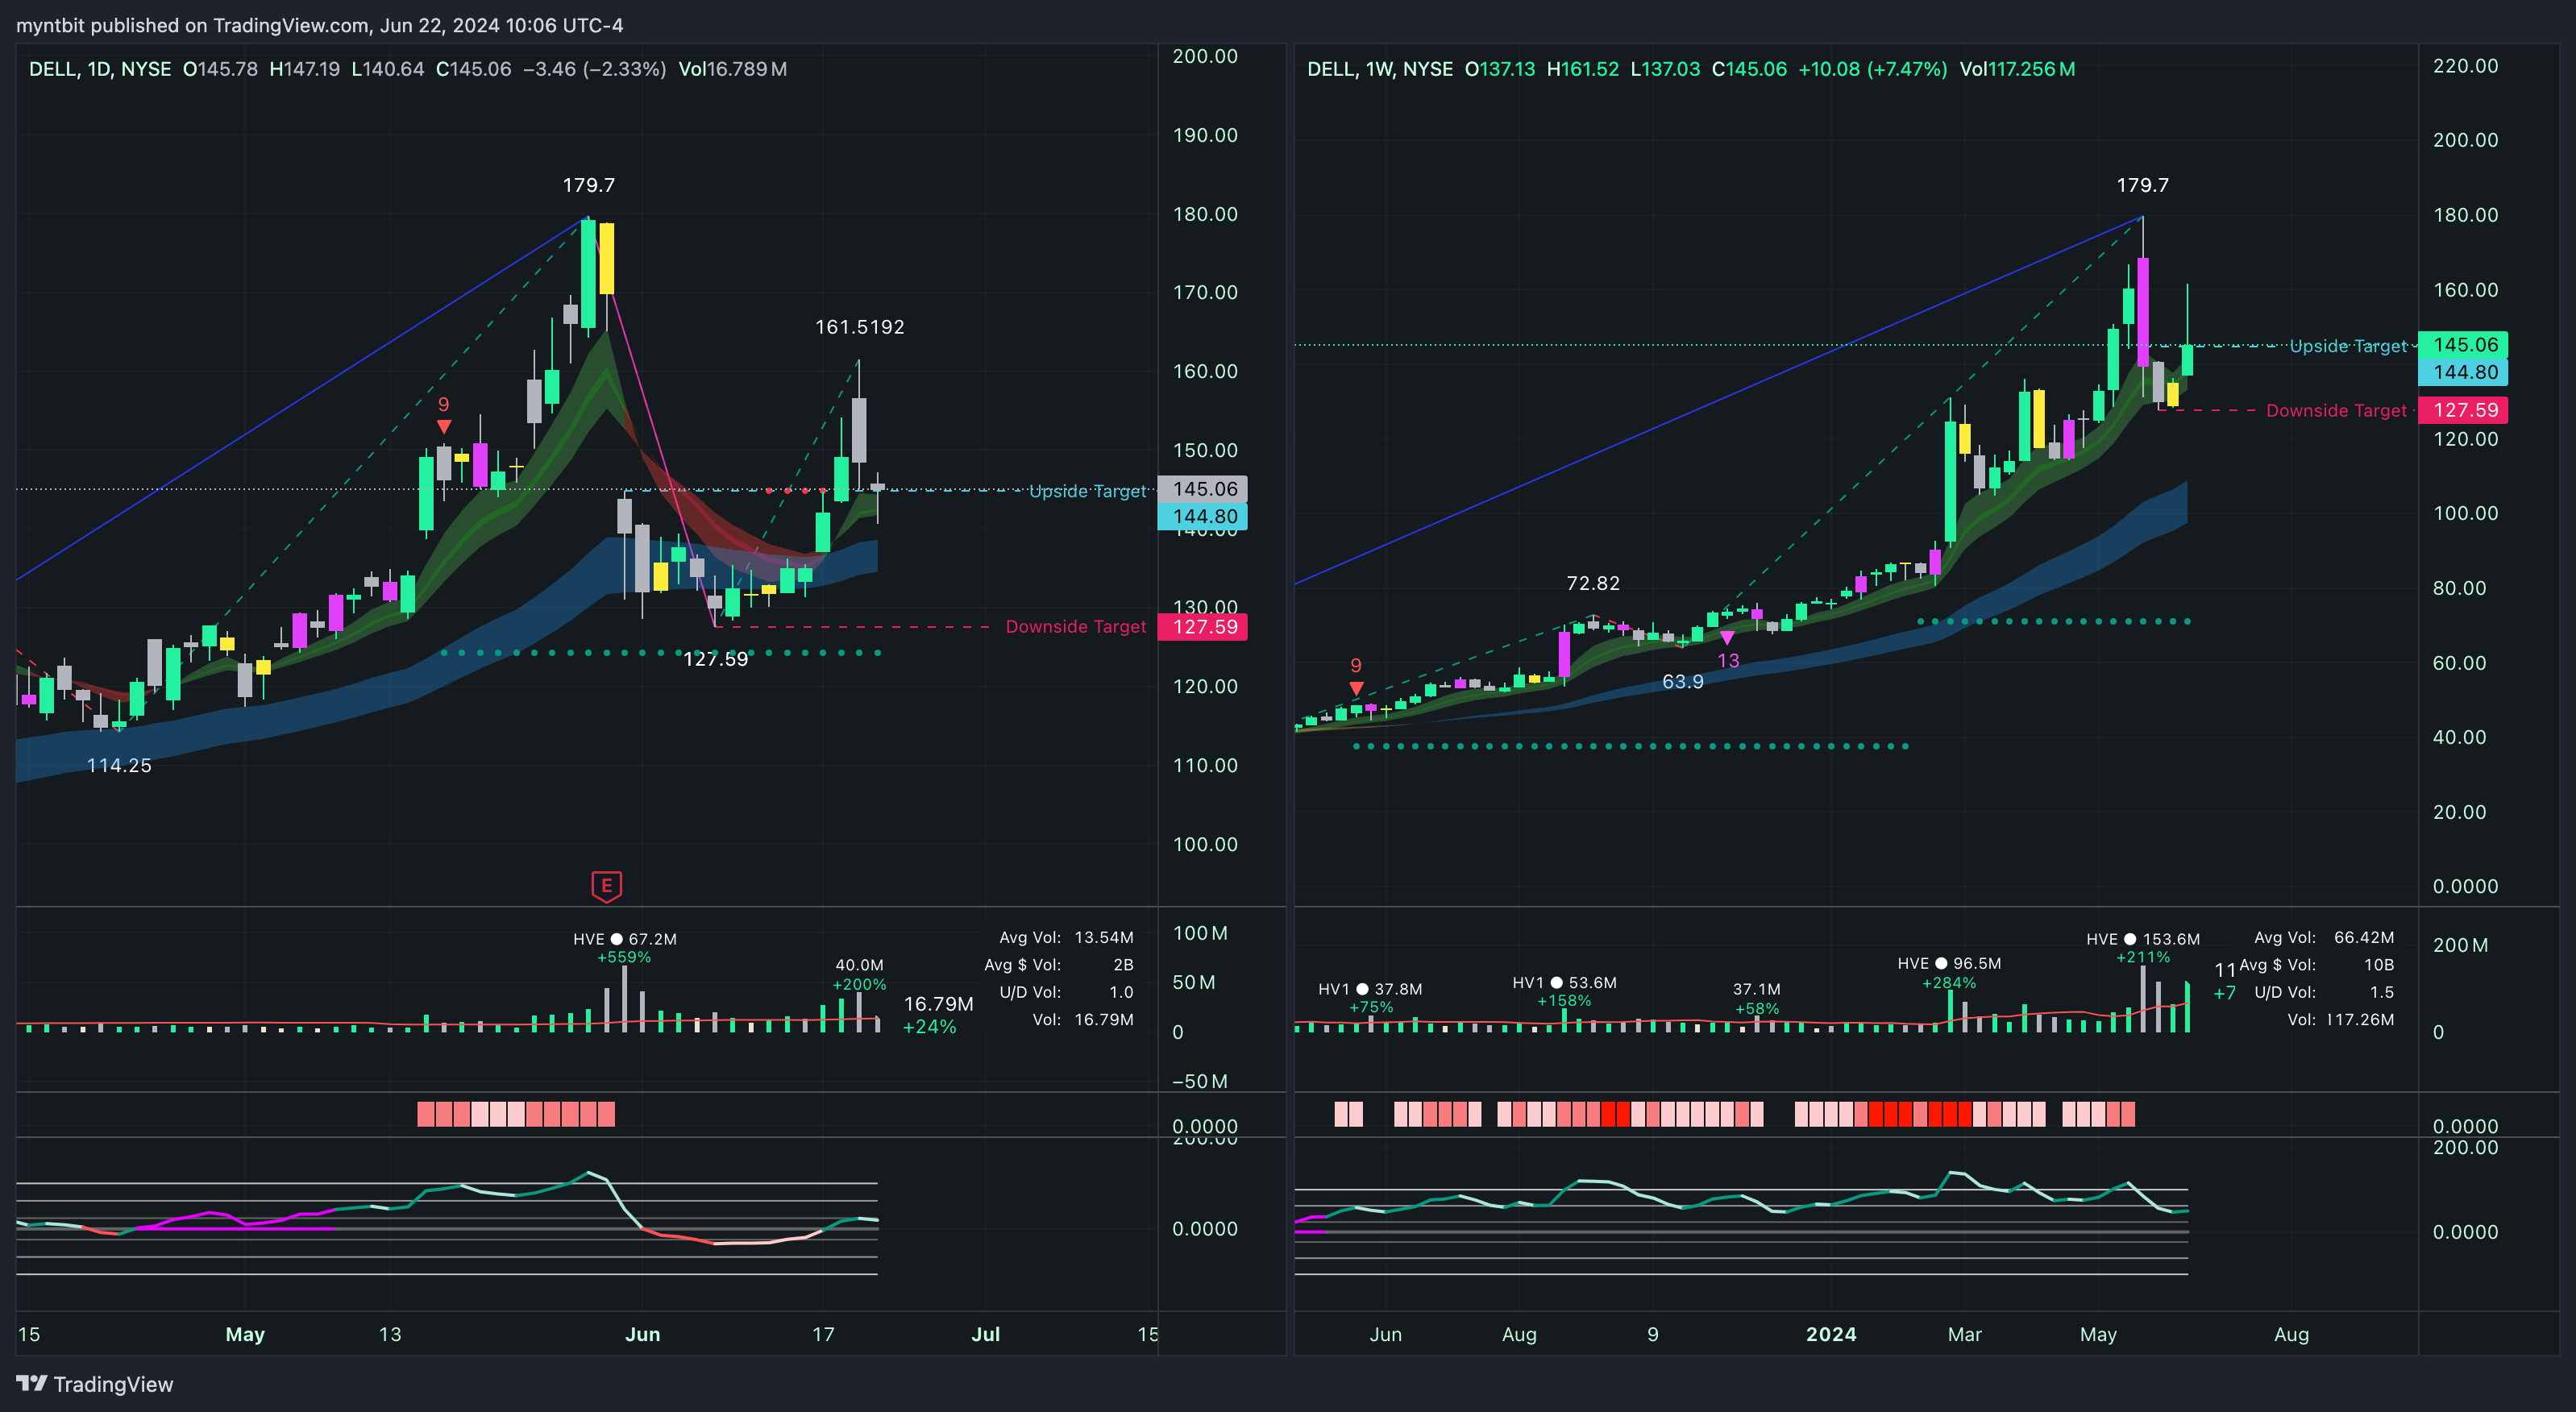Click the +284% volume change label
Viewport: 2576px width, 1412px height.
tap(1949, 983)
